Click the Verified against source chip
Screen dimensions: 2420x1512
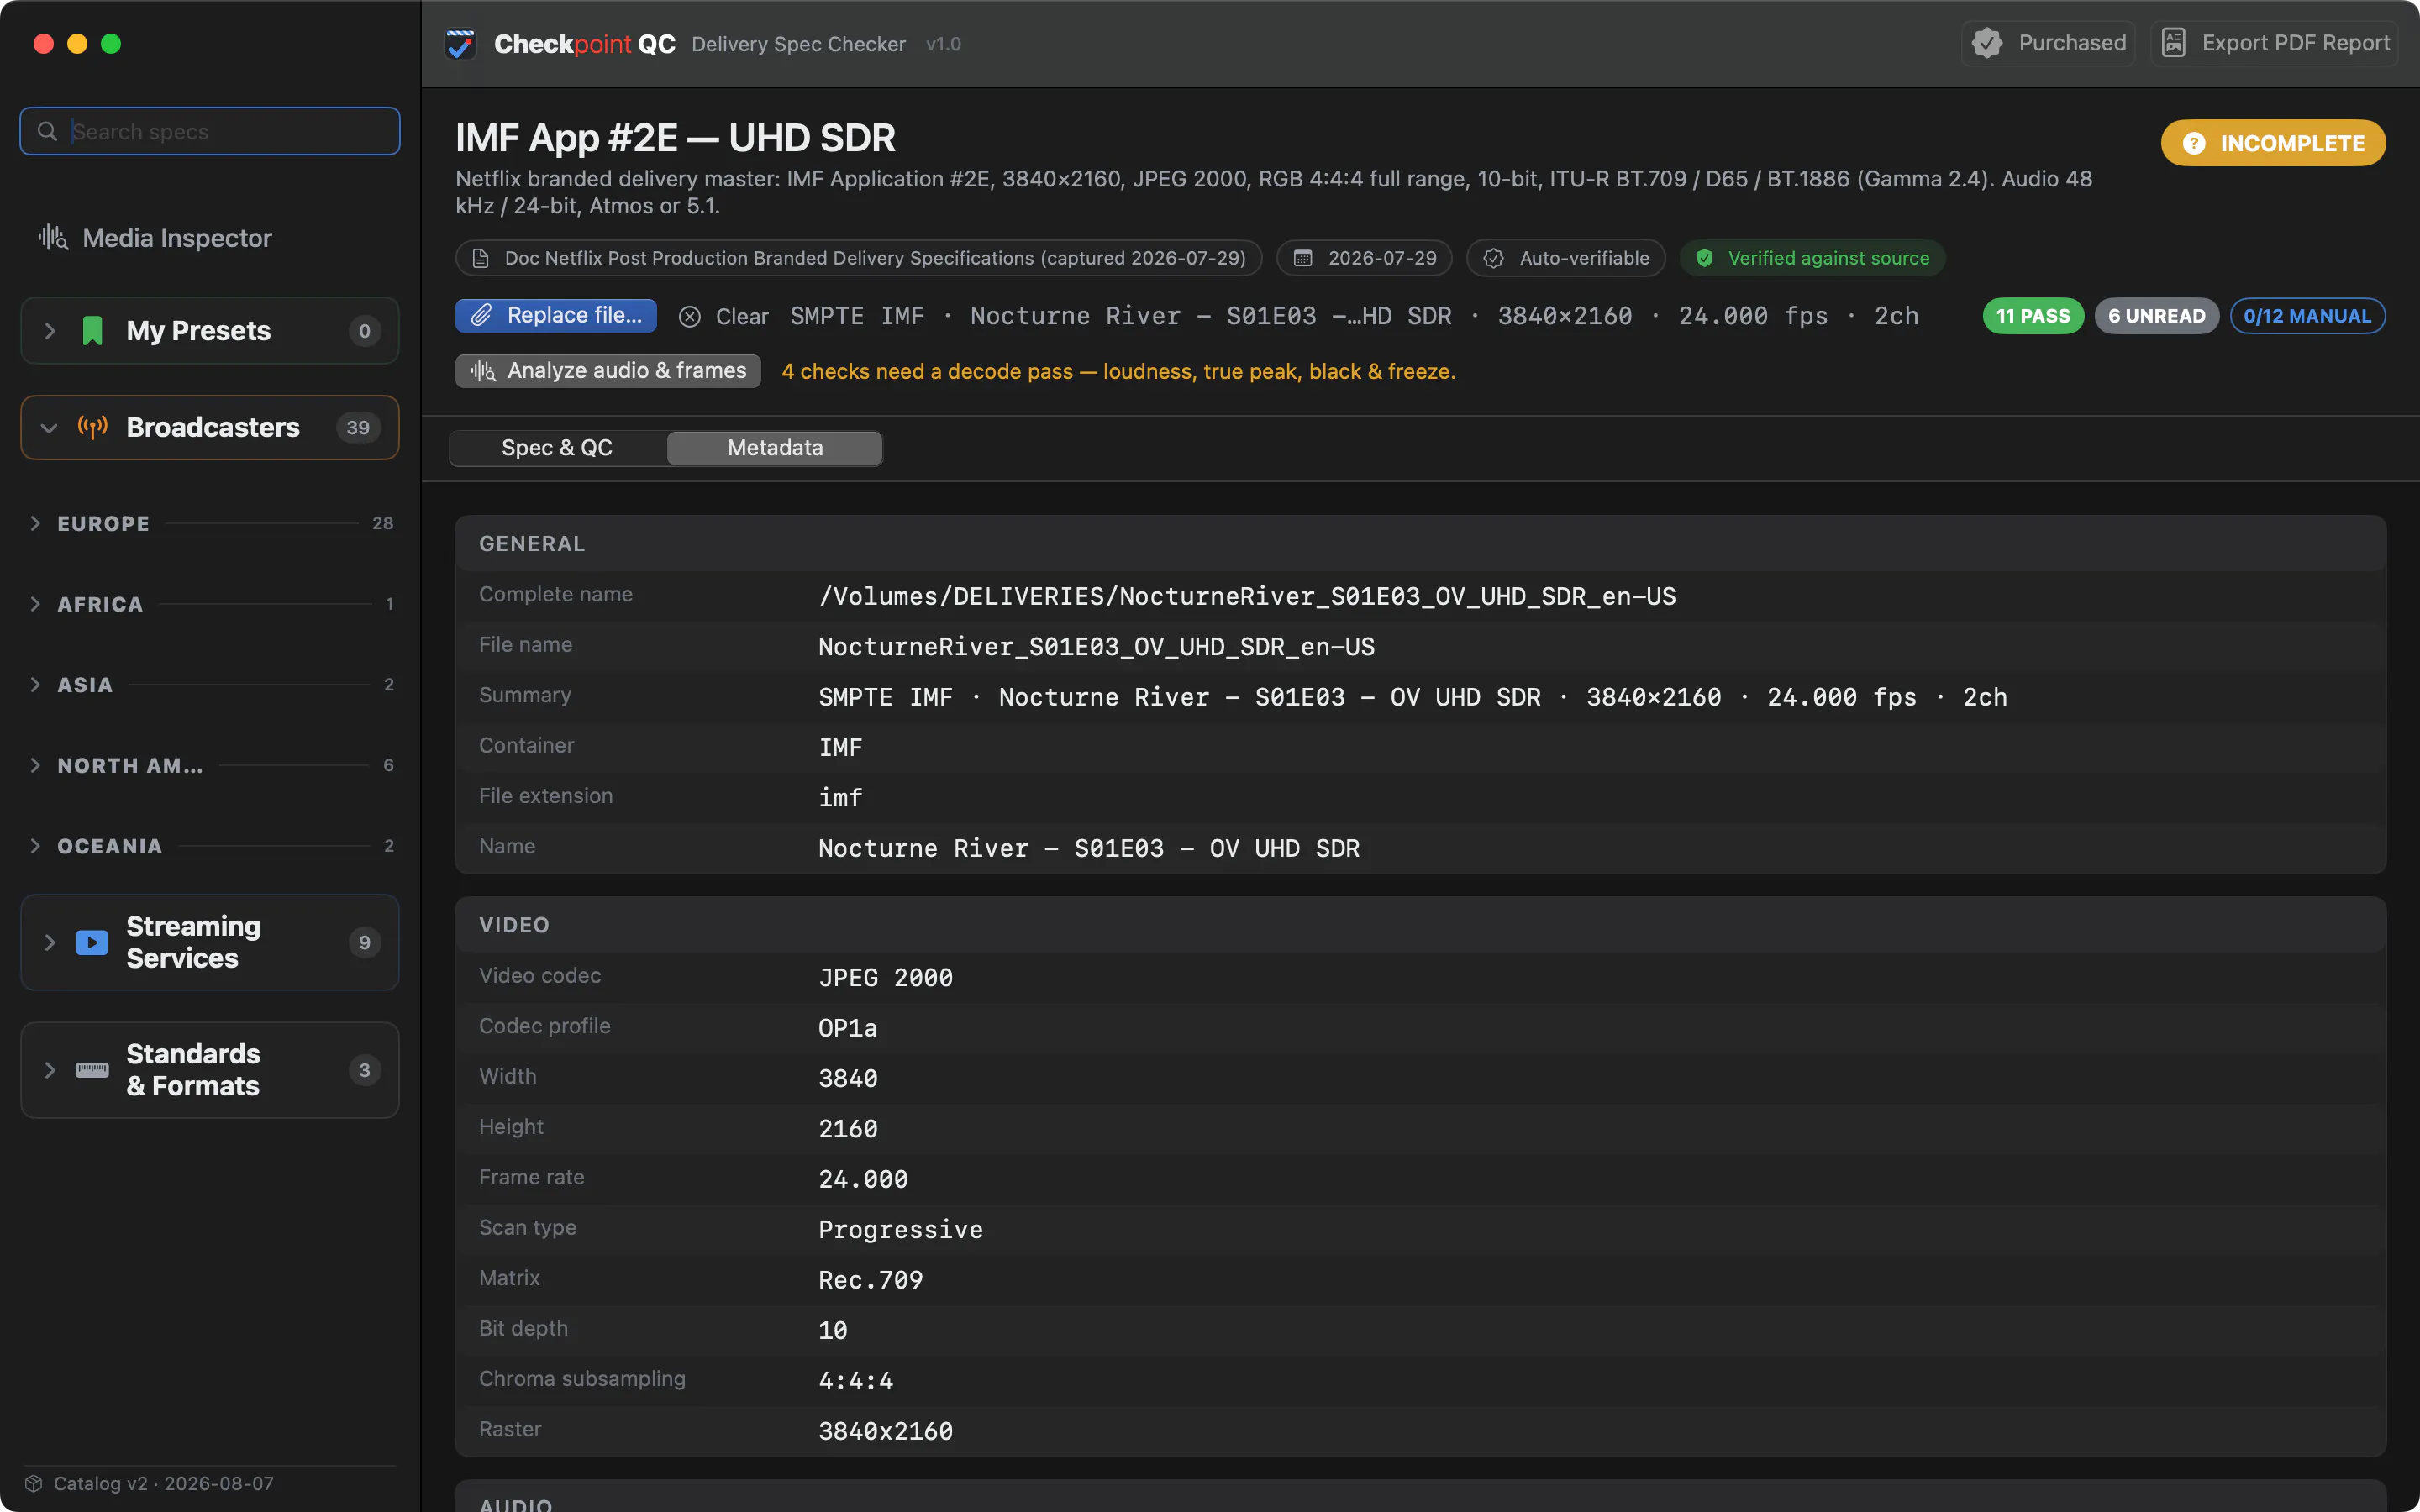tap(1812, 258)
